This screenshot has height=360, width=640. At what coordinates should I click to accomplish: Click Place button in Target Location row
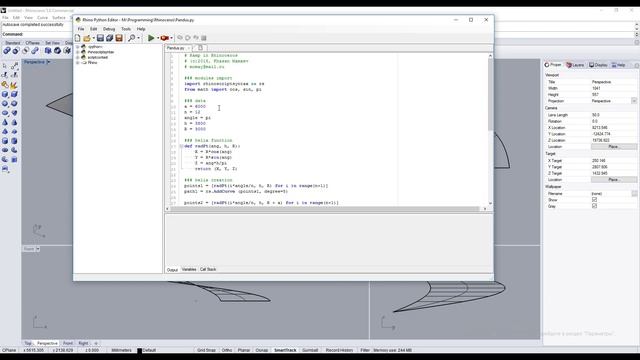613,180
